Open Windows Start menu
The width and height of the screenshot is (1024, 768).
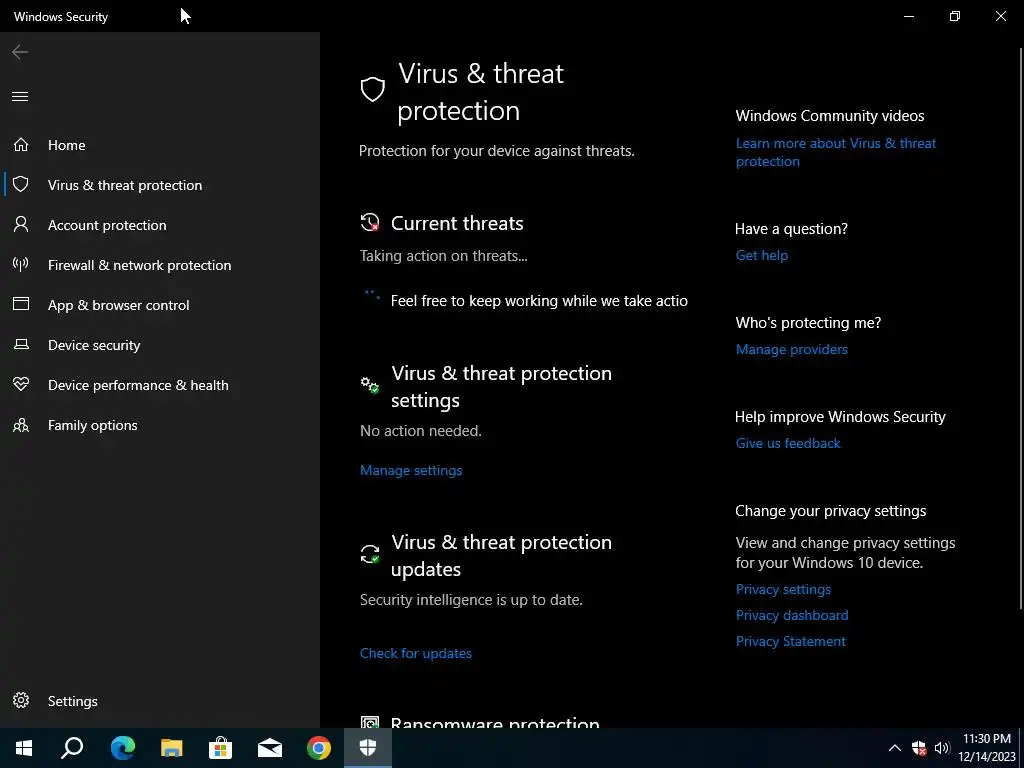point(24,748)
